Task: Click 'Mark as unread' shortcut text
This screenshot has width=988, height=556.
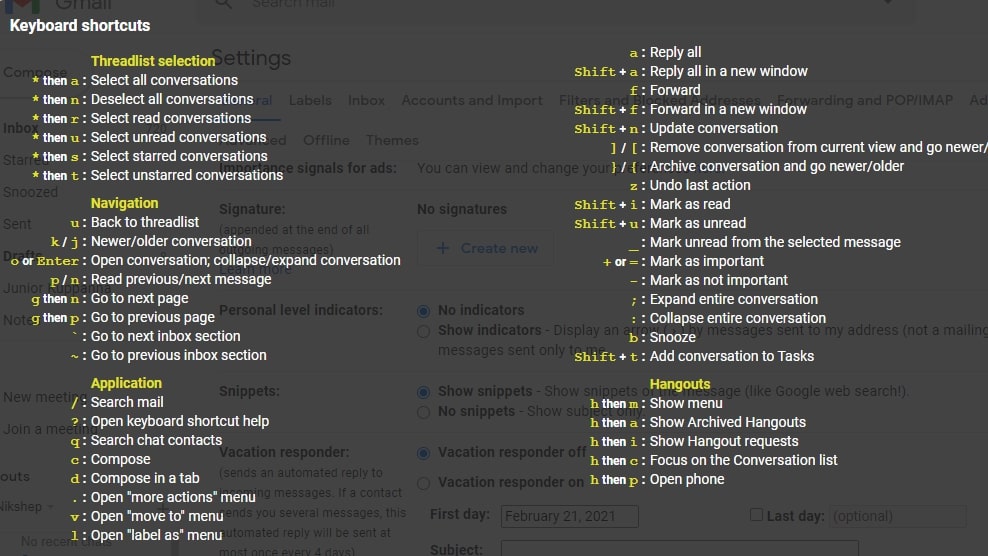Action: point(698,223)
